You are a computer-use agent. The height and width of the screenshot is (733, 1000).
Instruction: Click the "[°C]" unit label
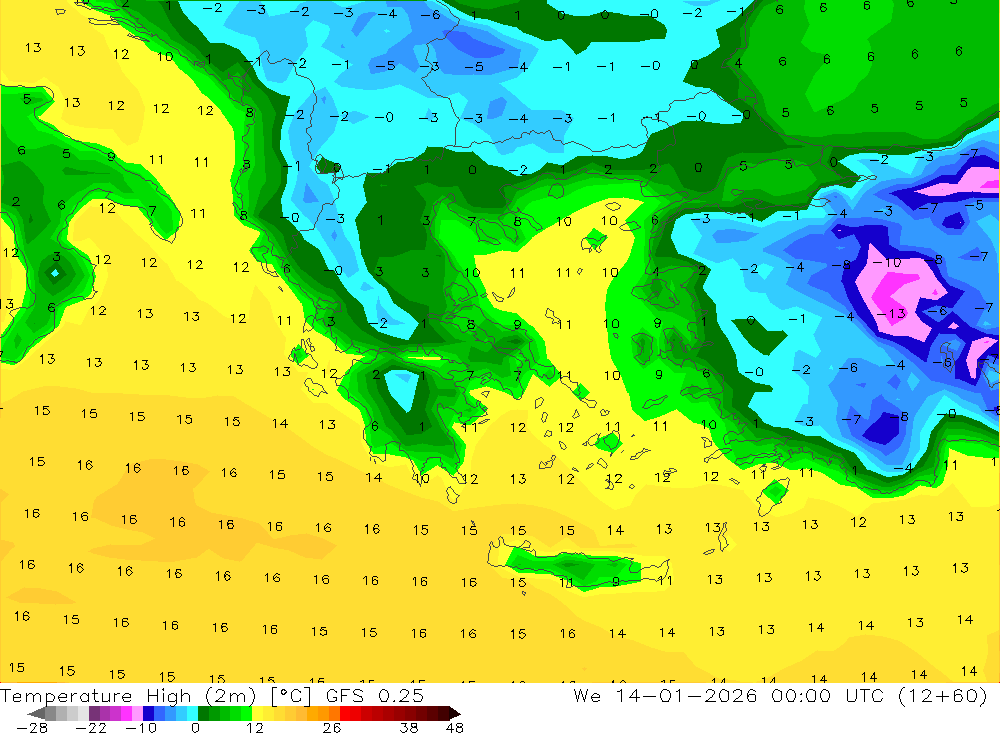click(291, 696)
